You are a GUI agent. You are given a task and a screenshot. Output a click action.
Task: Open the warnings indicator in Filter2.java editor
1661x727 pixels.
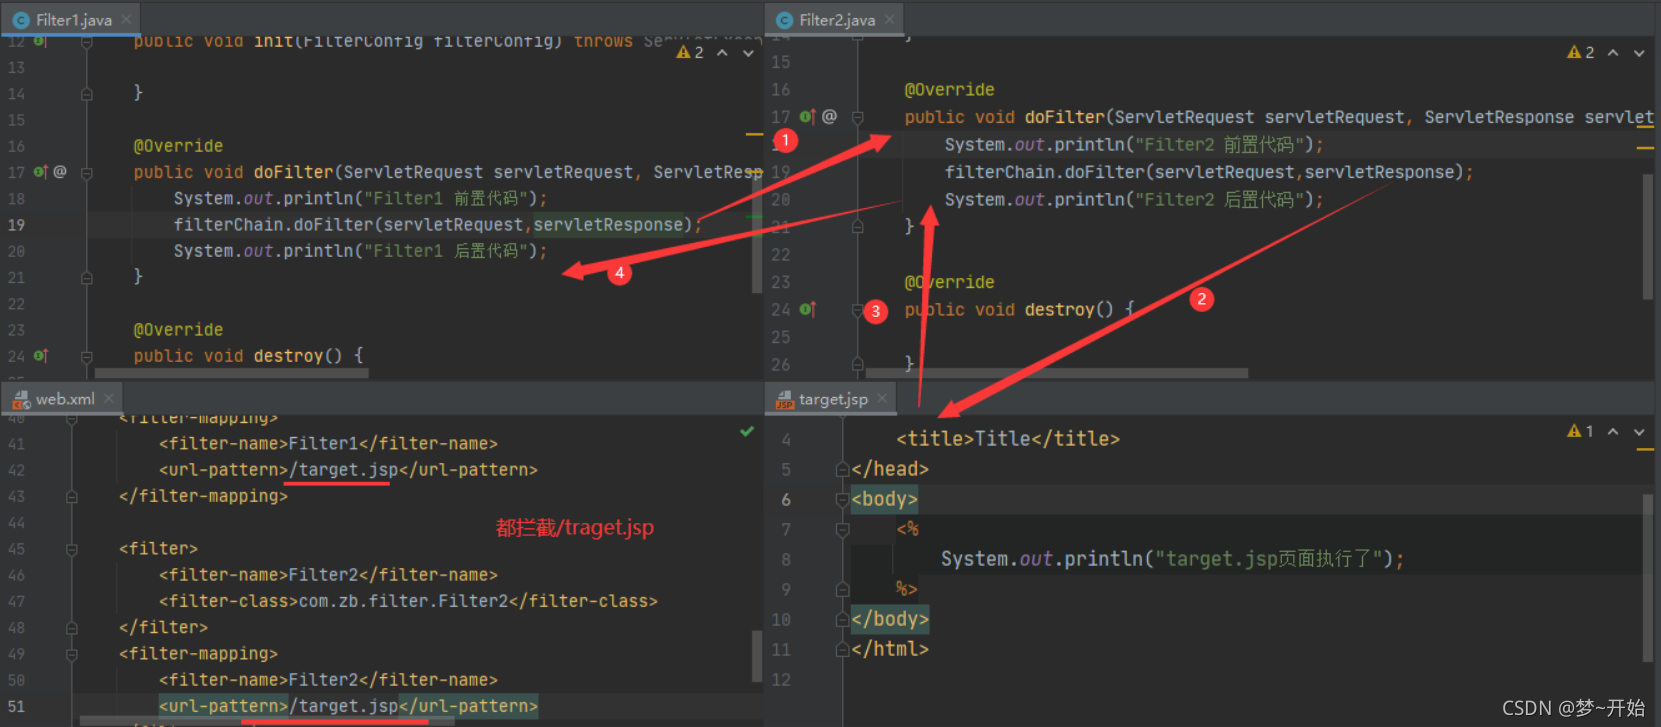[1581, 52]
